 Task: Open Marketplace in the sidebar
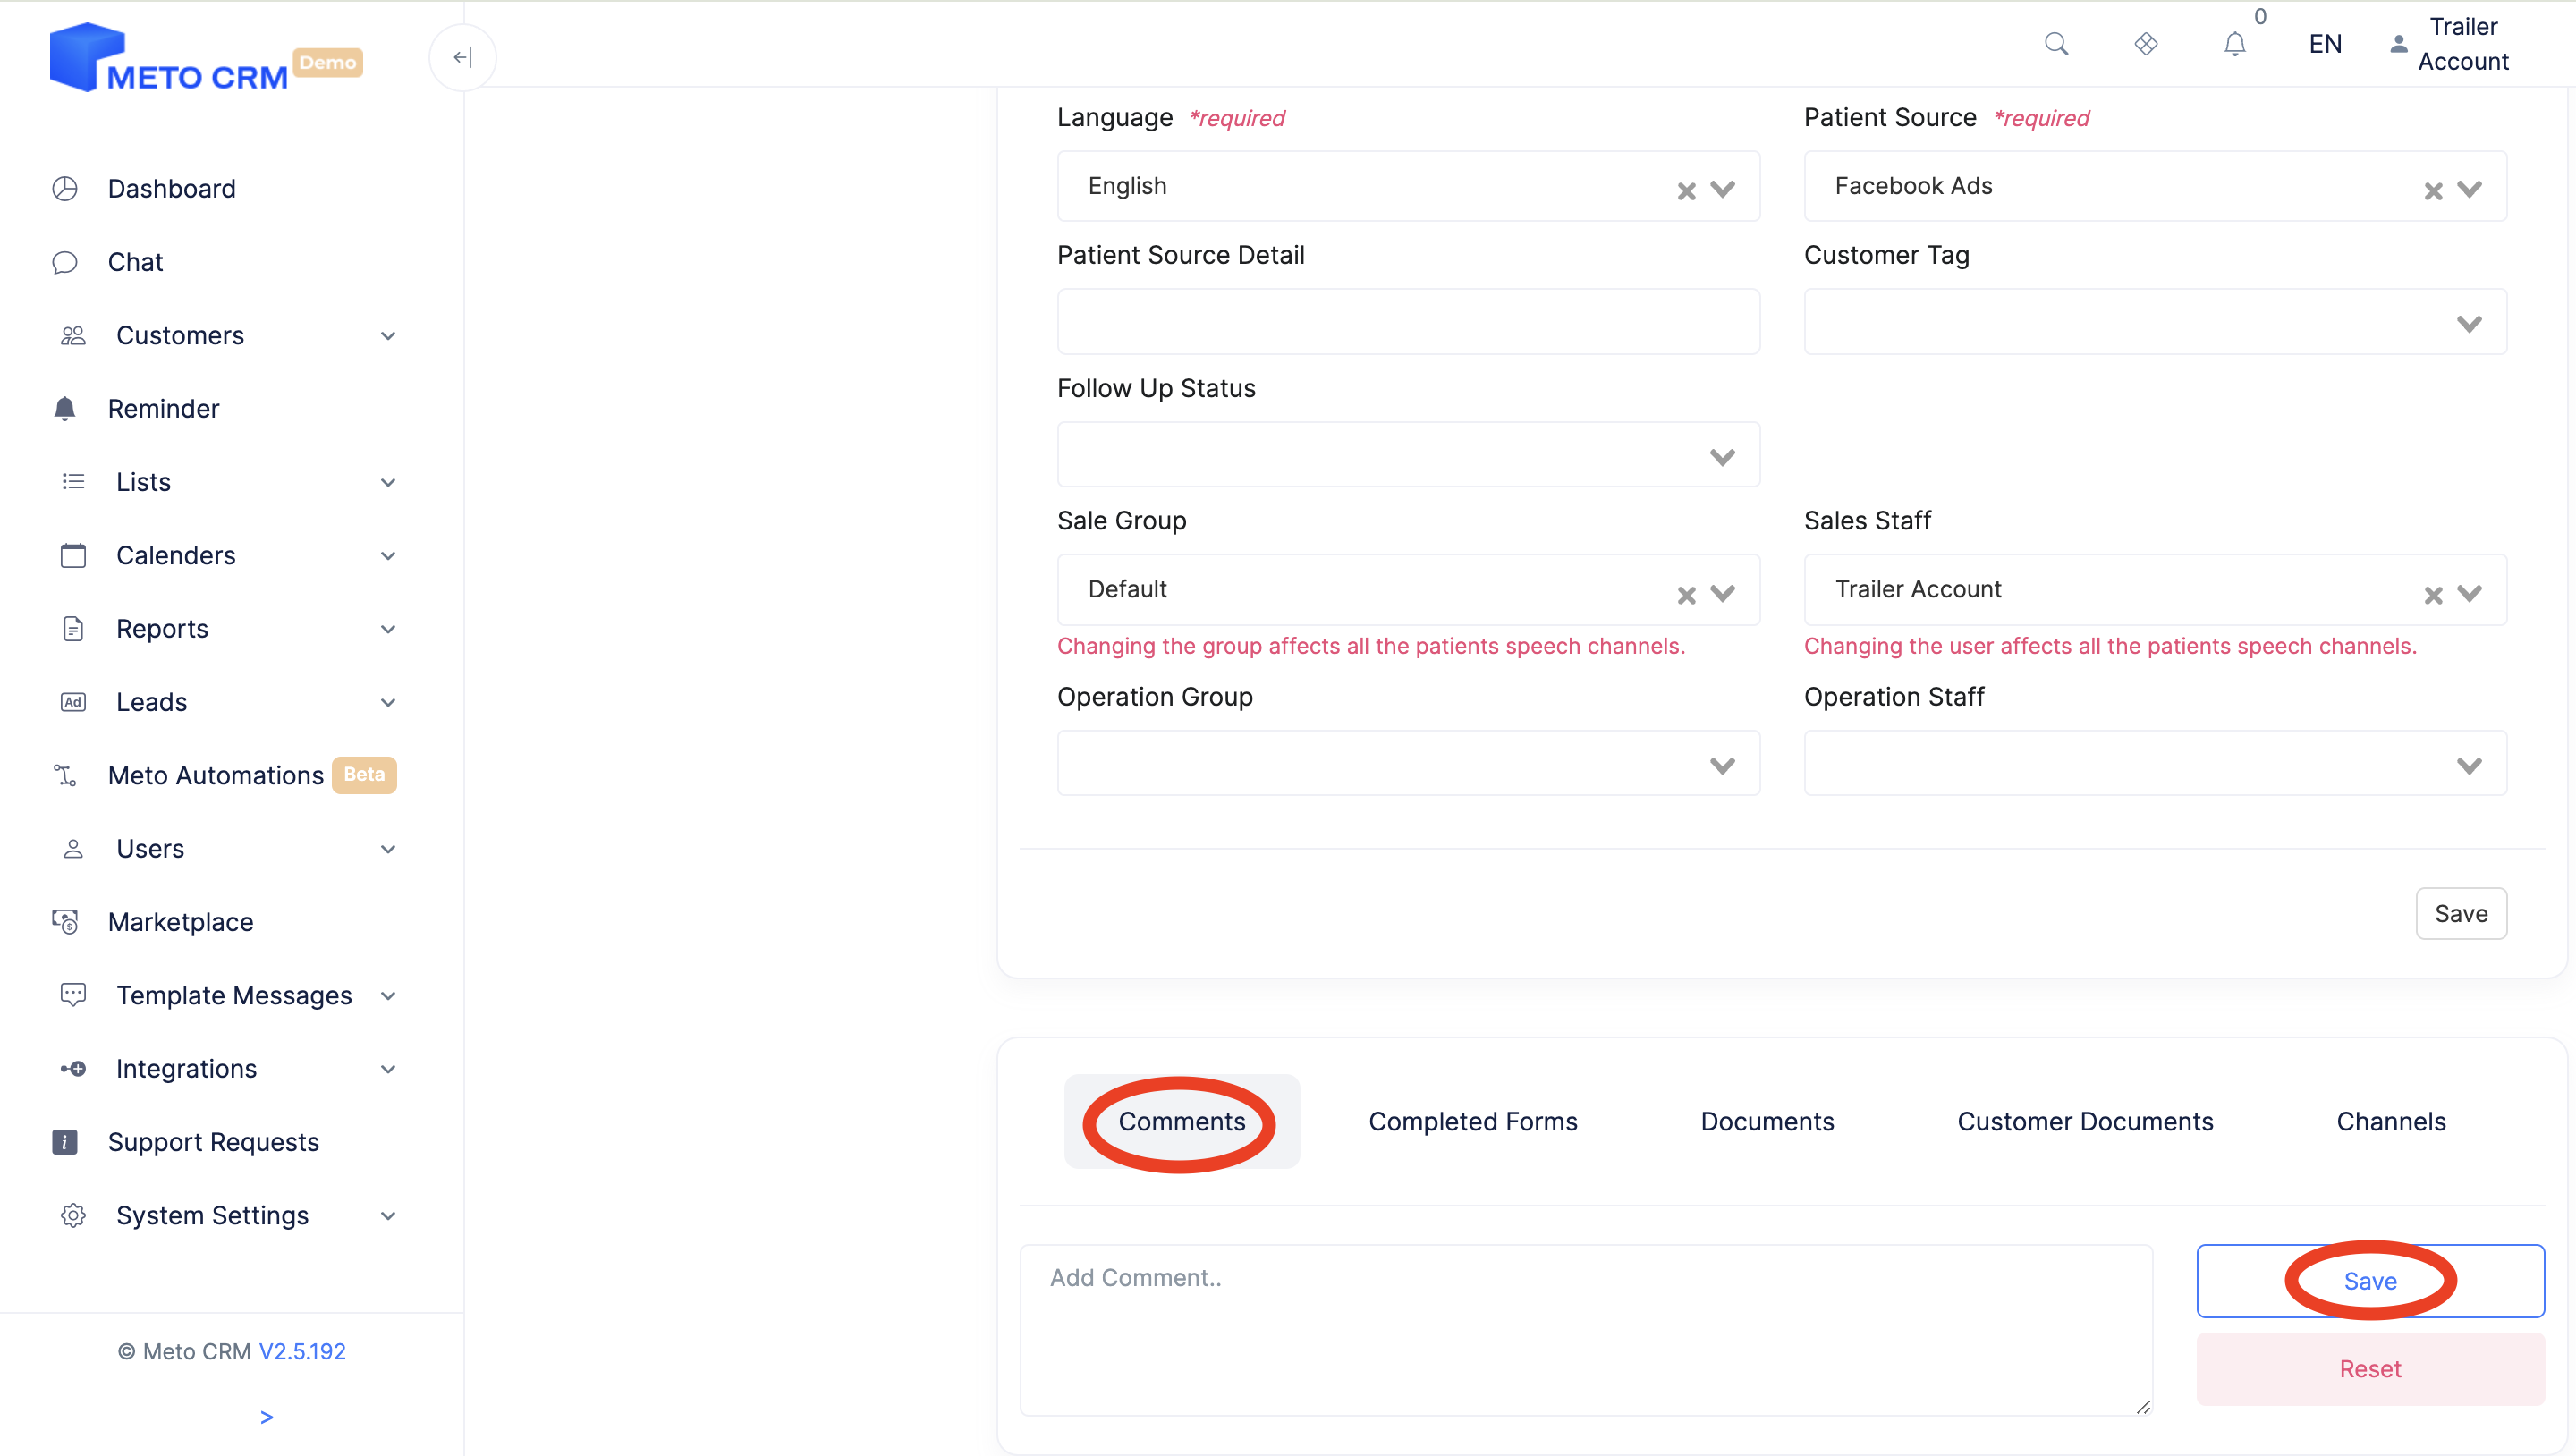pyautogui.click(x=180, y=922)
